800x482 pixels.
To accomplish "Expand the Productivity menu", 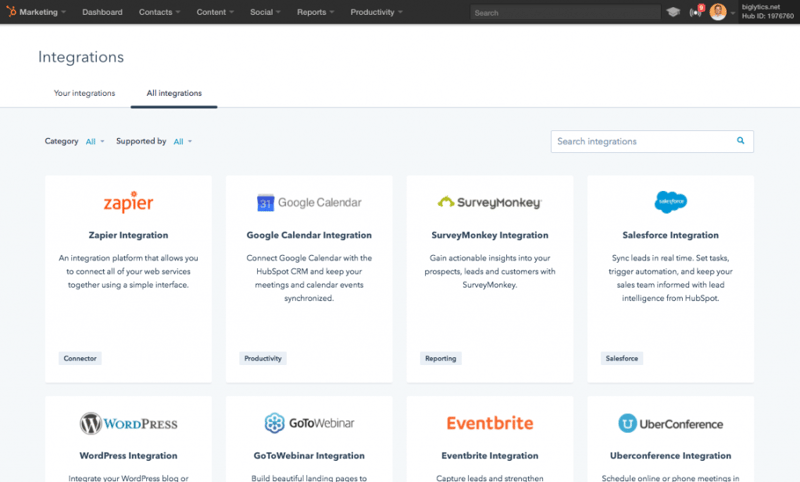I will [x=377, y=12].
